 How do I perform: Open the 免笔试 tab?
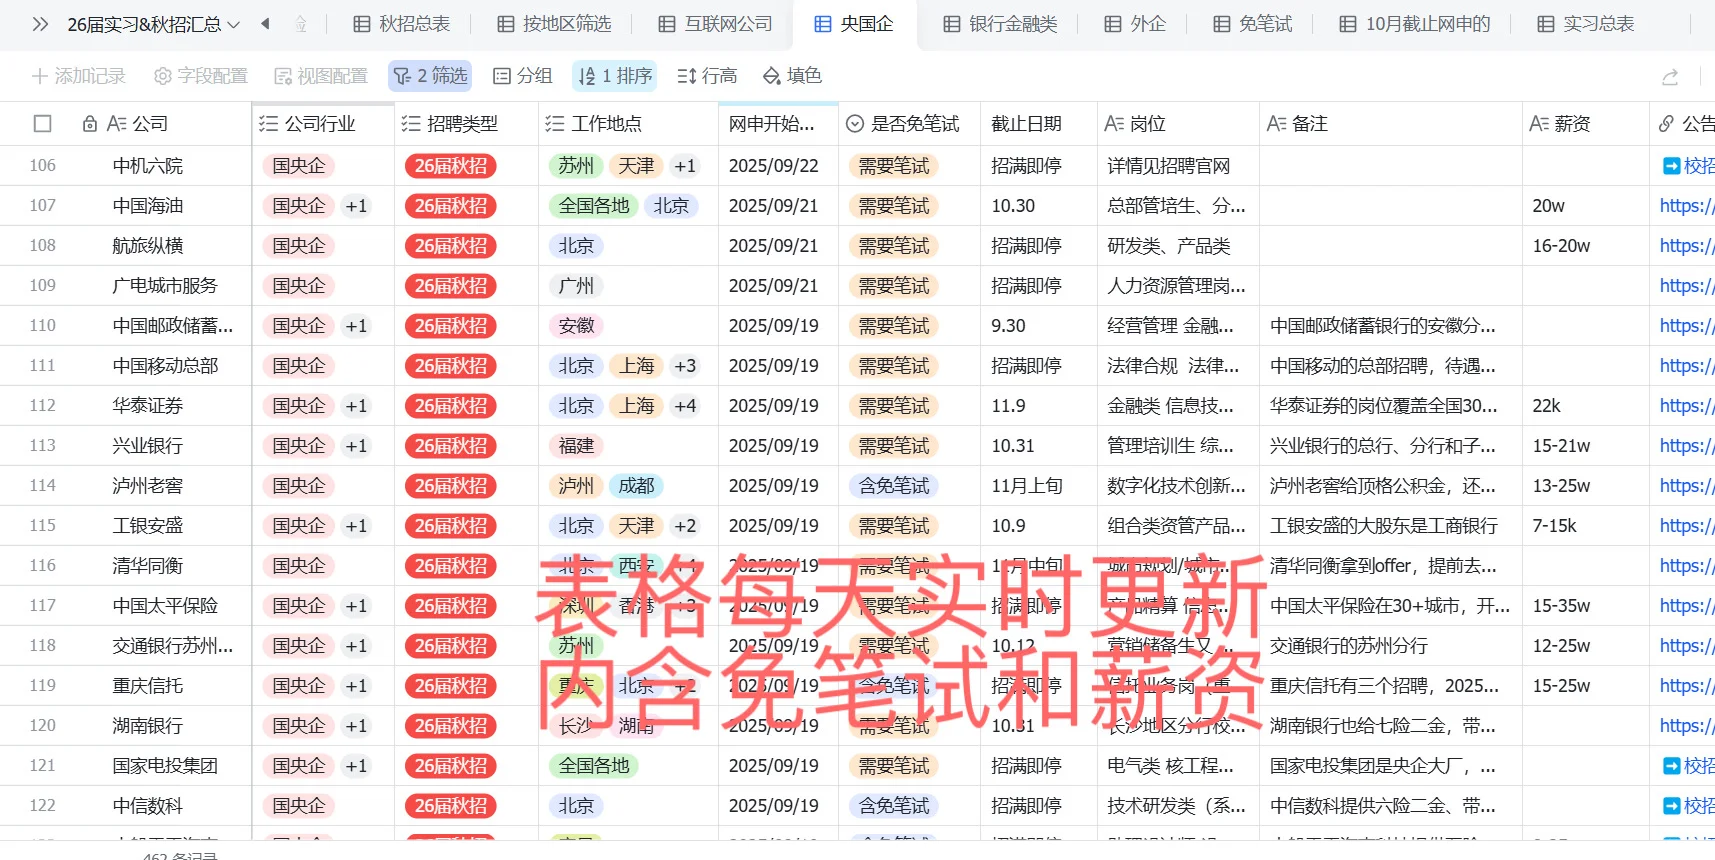[1253, 24]
